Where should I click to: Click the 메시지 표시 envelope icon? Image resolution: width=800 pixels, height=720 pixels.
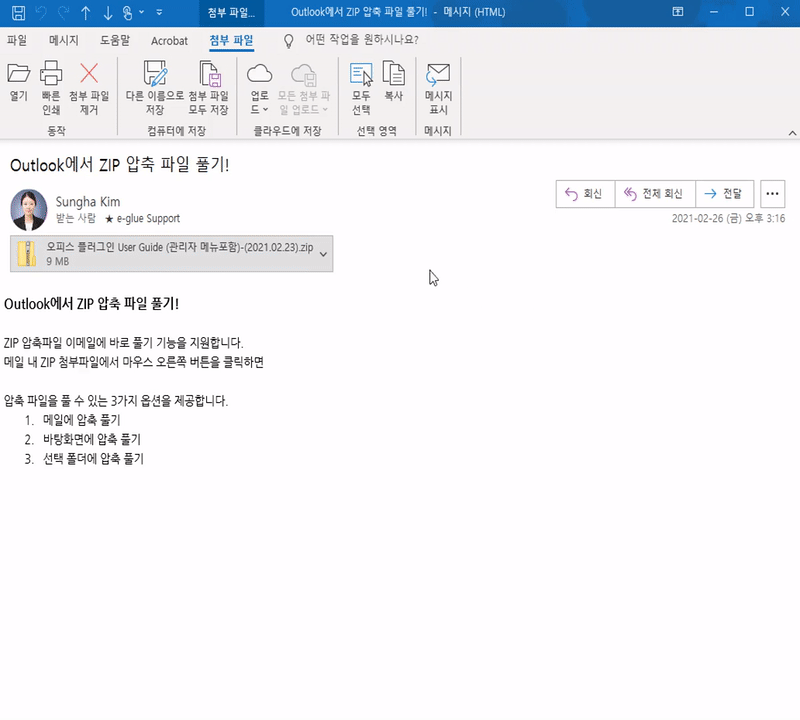click(x=438, y=88)
